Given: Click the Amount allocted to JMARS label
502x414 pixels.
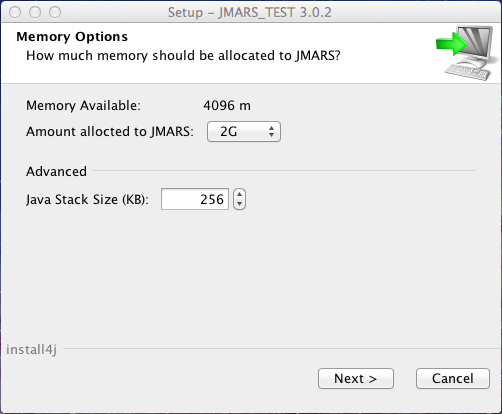Looking at the screenshot, I should [x=110, y=132].
